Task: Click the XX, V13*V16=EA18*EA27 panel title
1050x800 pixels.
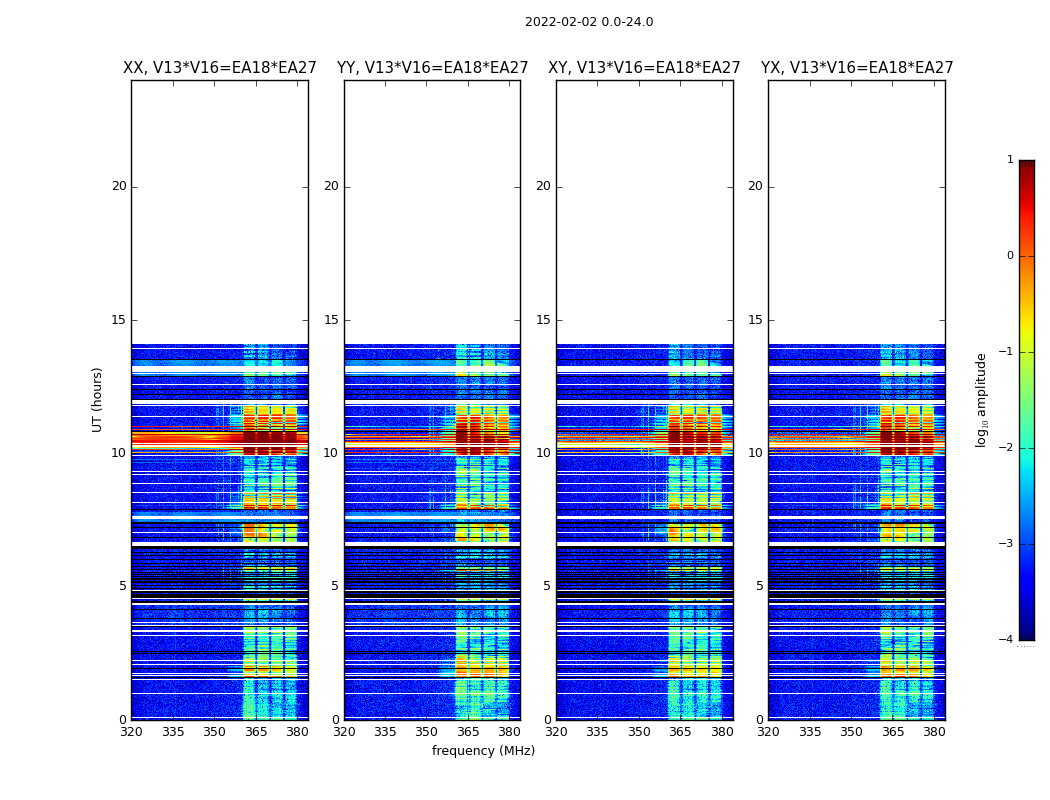Action: (x=220, y=68)
